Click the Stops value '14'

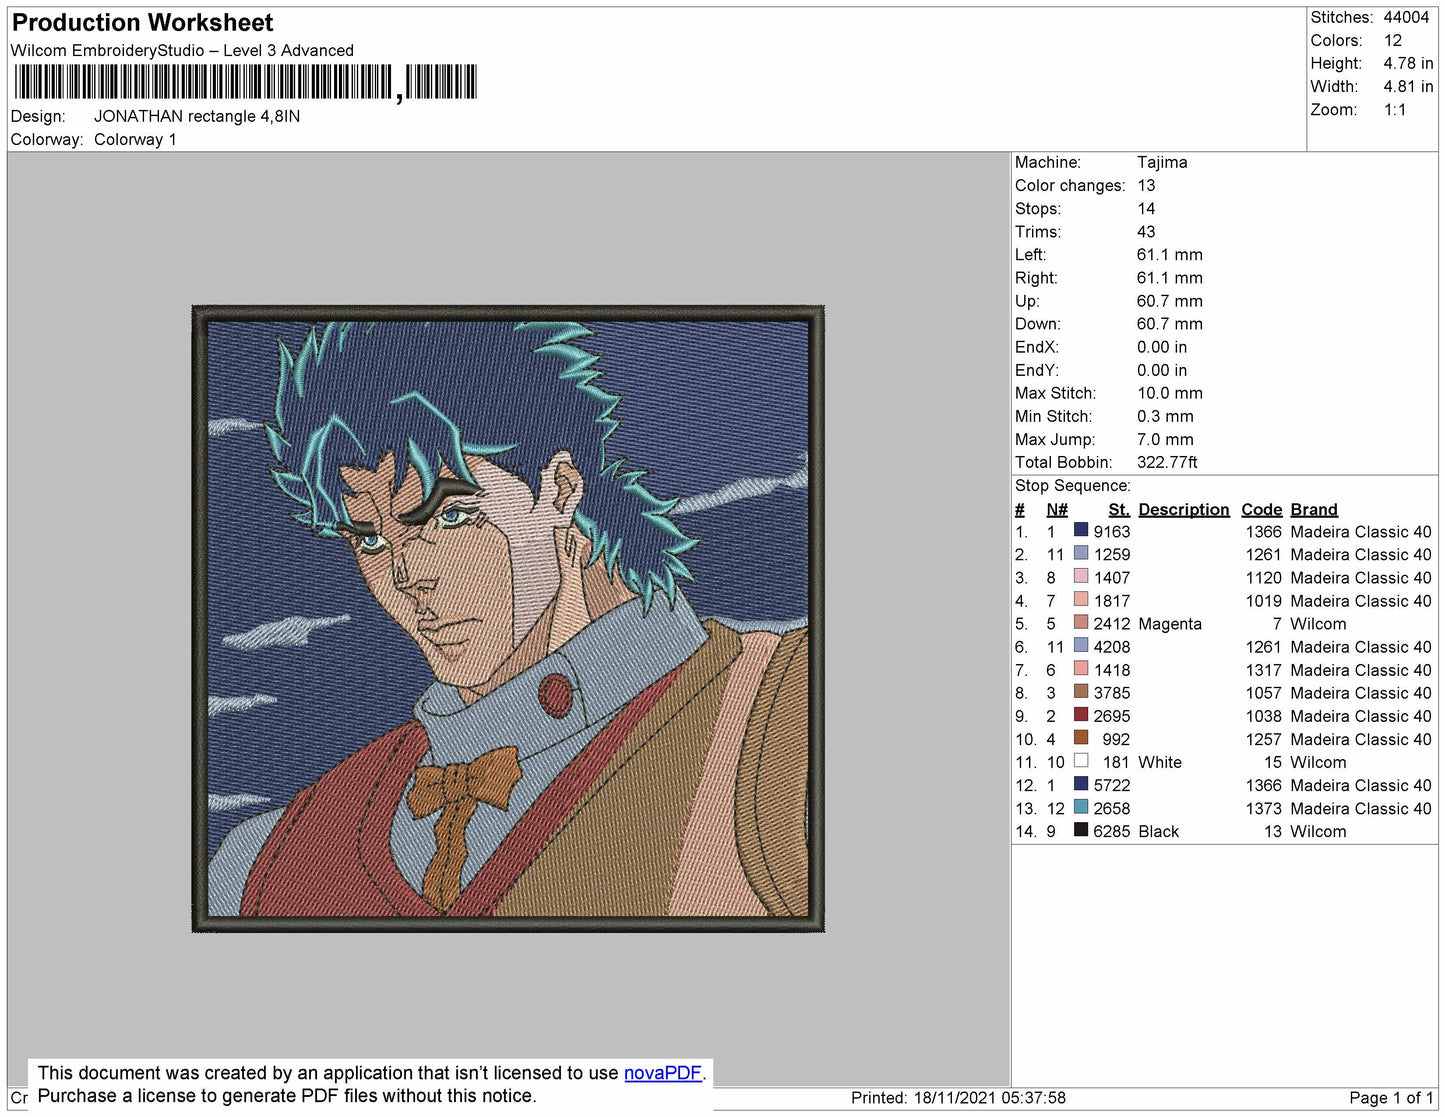point(1146,208)
